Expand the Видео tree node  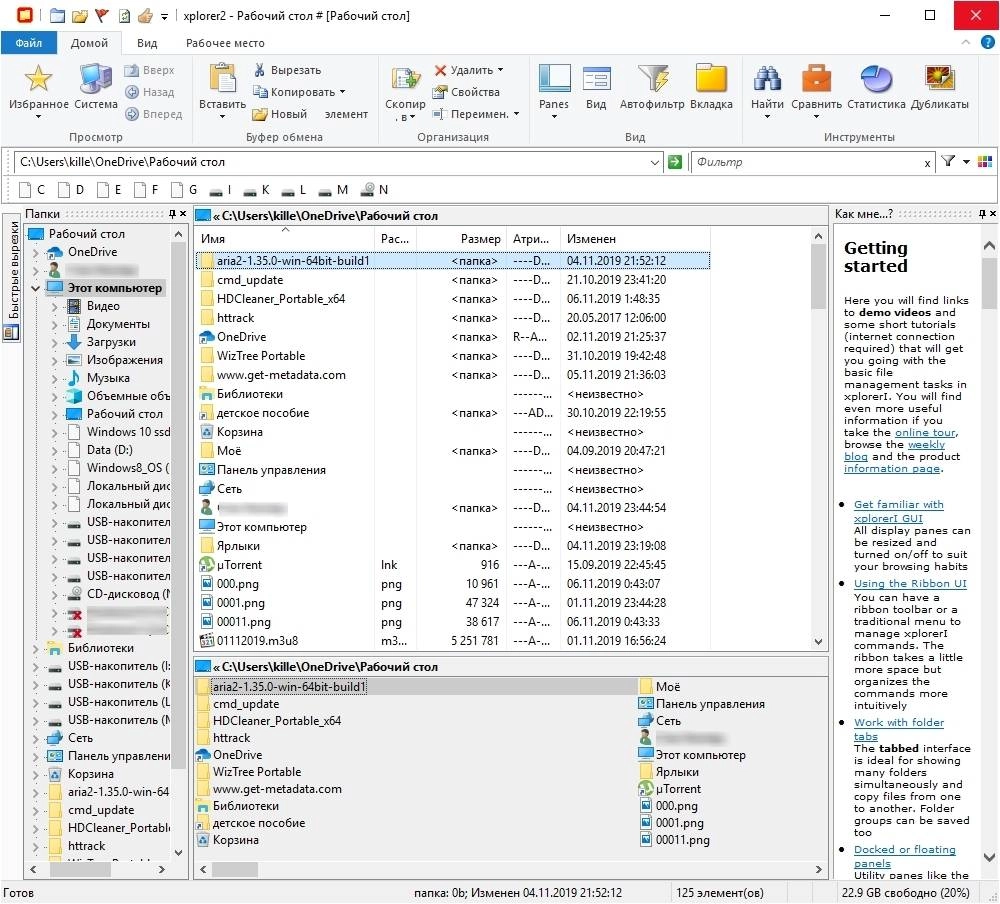tap(54, 306)
